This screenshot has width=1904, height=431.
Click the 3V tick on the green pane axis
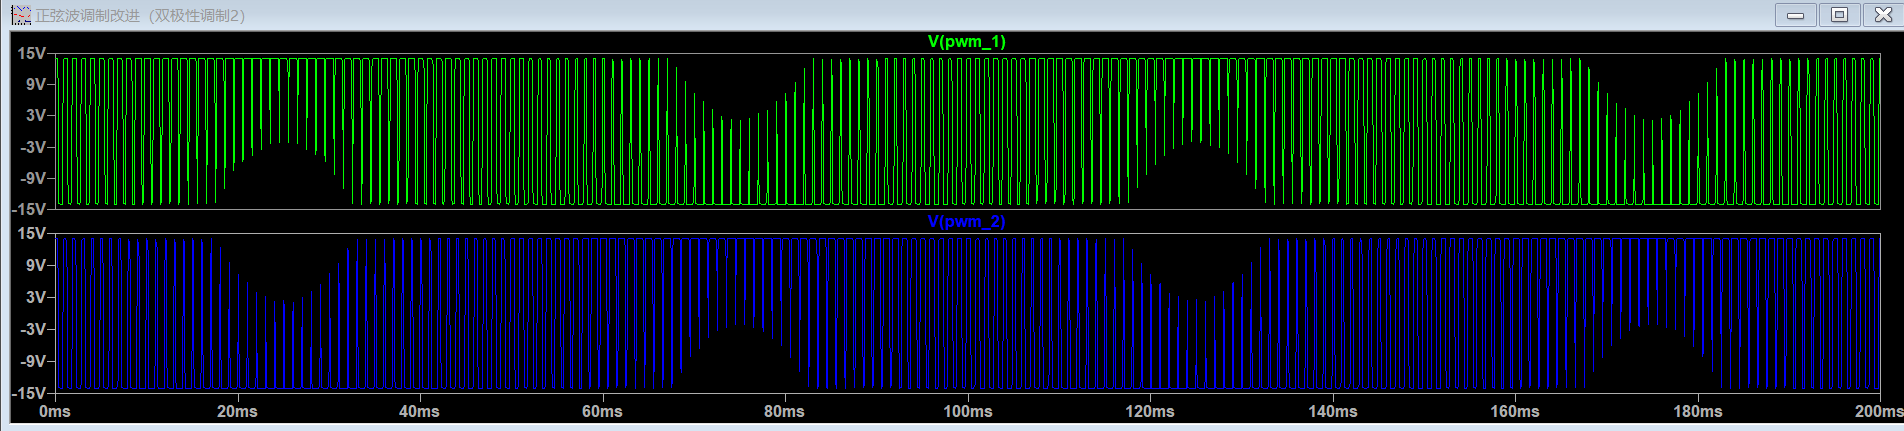click(x=35, y=115)
